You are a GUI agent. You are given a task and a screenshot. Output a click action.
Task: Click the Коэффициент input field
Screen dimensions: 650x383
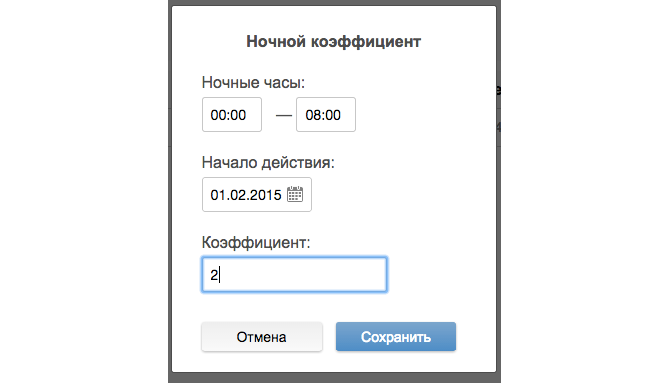(x=294, y=274)
